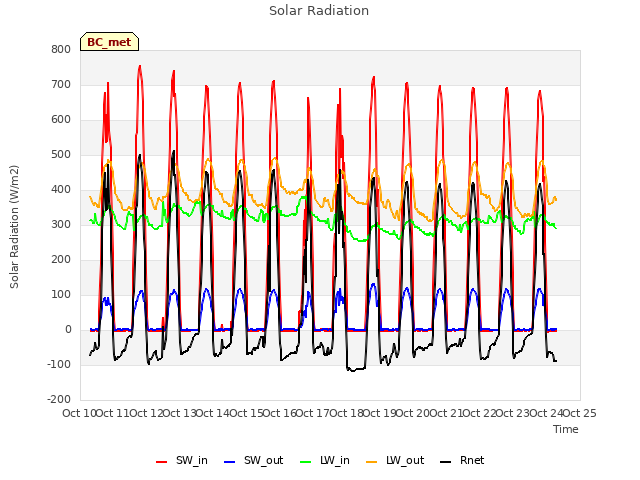Toggle the Rnet legend entry
The image size is (640, 480).
[462, 460]
